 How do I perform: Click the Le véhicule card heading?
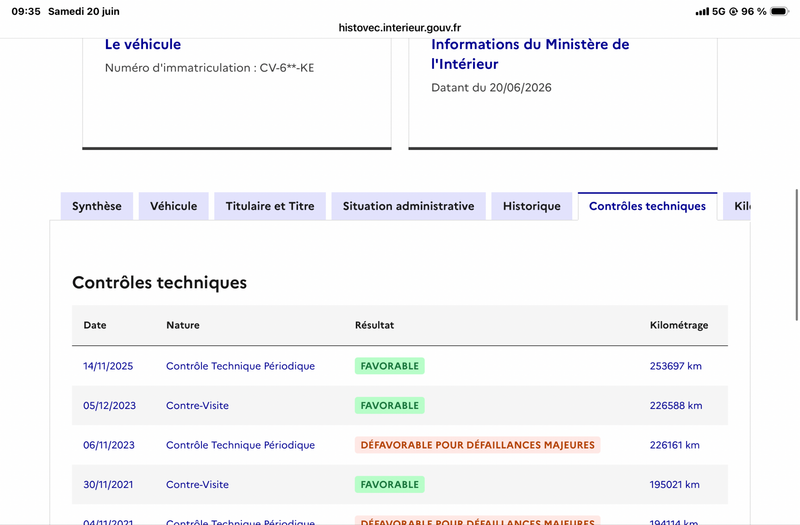click(x=143, y=44)
